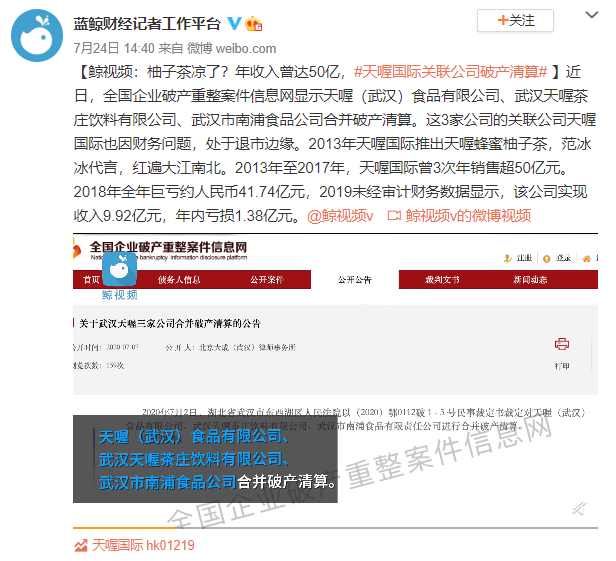This screenshot has height=561, width=616.
Task: Open hashtag #天喔国际关联公司破产清算#
Action: point(451,72)
